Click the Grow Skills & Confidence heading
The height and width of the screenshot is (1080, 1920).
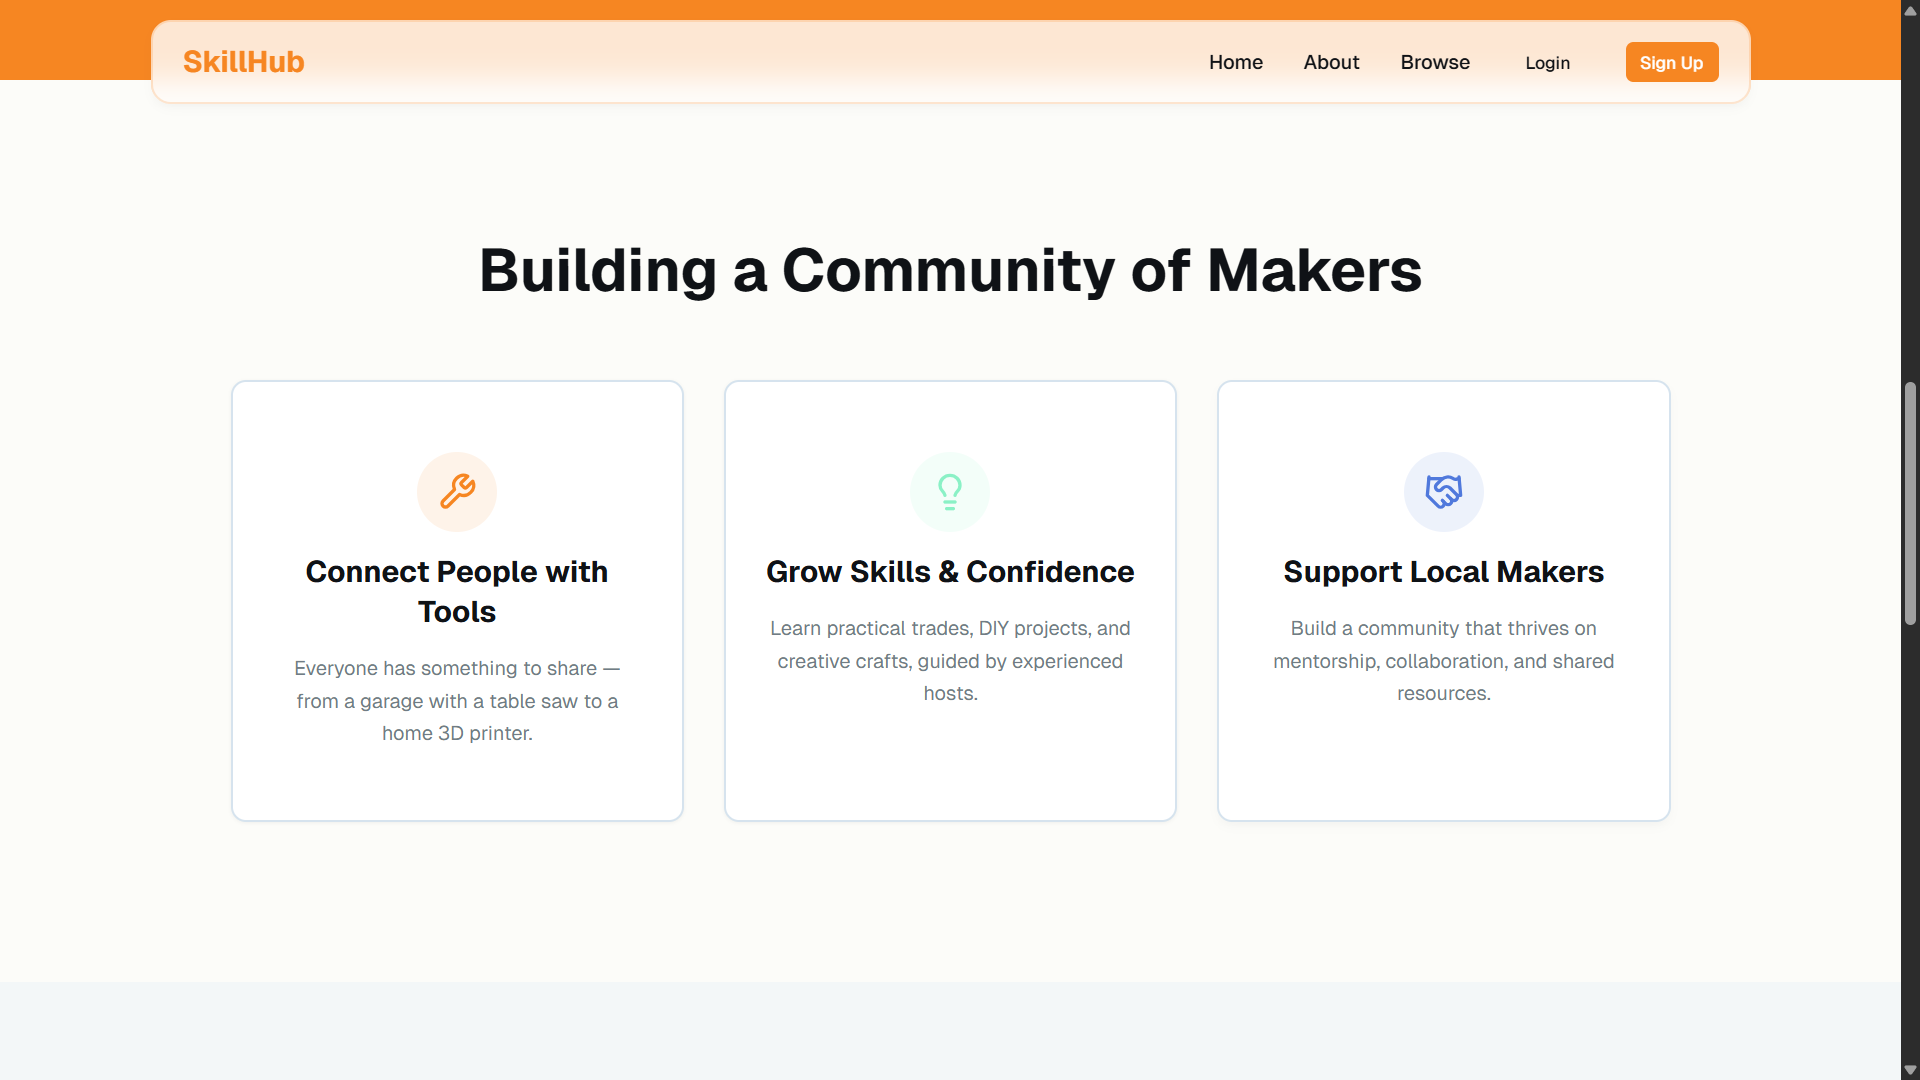tap(949, 572)
